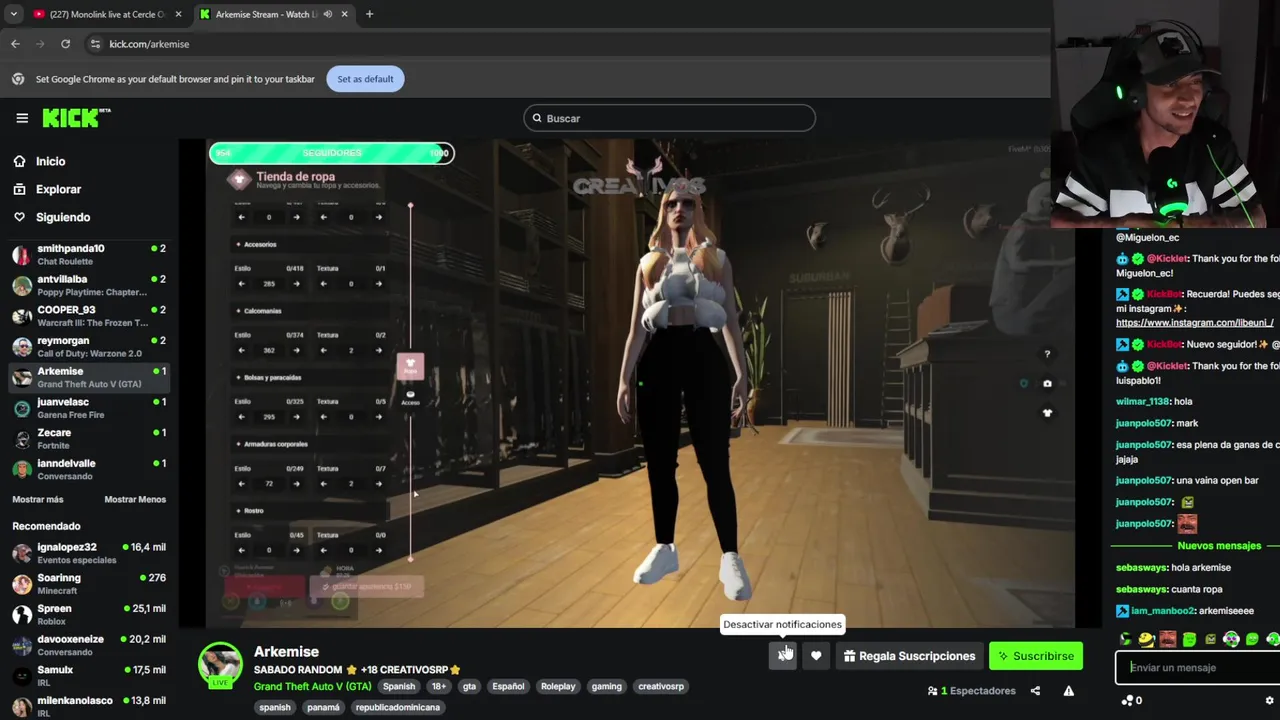Click the Spanish tag

(x=398, y=686)
